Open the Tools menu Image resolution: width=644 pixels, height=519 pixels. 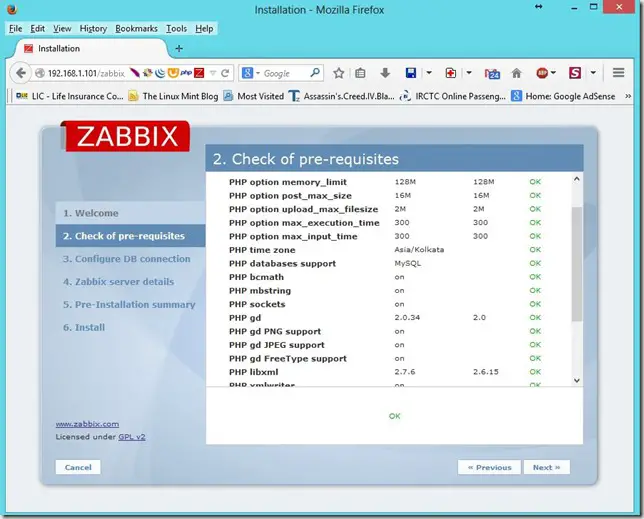pos(177,29)
